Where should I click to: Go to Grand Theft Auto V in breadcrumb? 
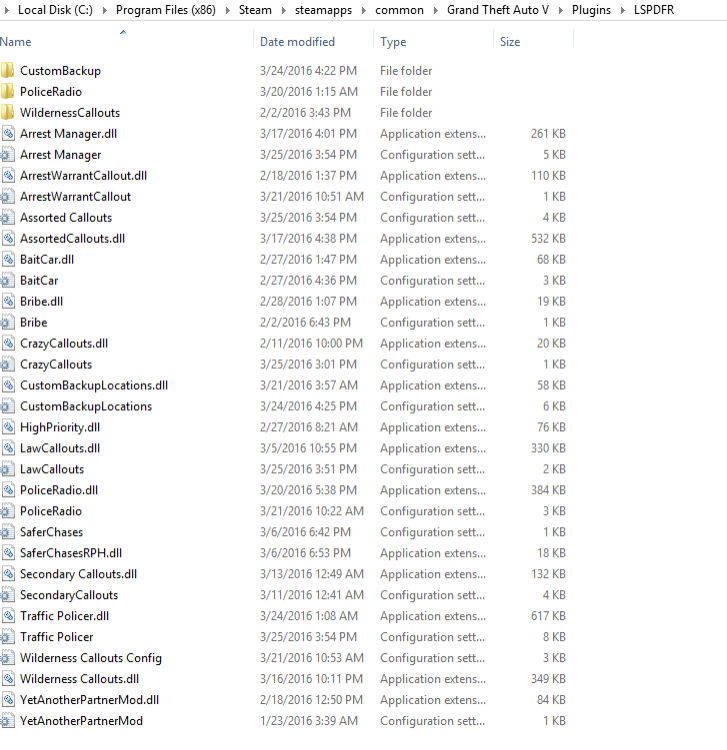(498, 10)
